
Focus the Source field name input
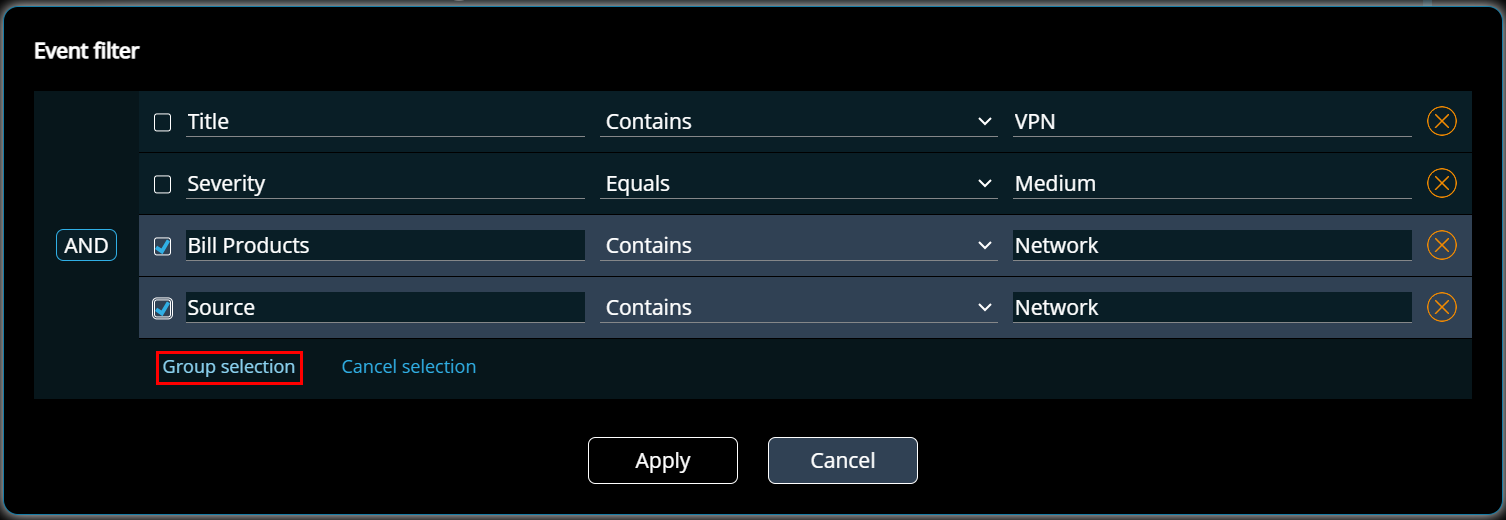pos(385,308)
